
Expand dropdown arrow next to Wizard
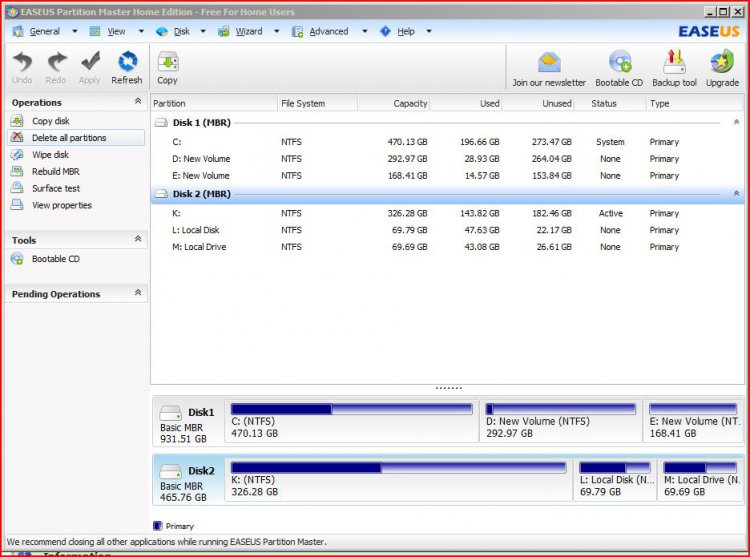276,32
